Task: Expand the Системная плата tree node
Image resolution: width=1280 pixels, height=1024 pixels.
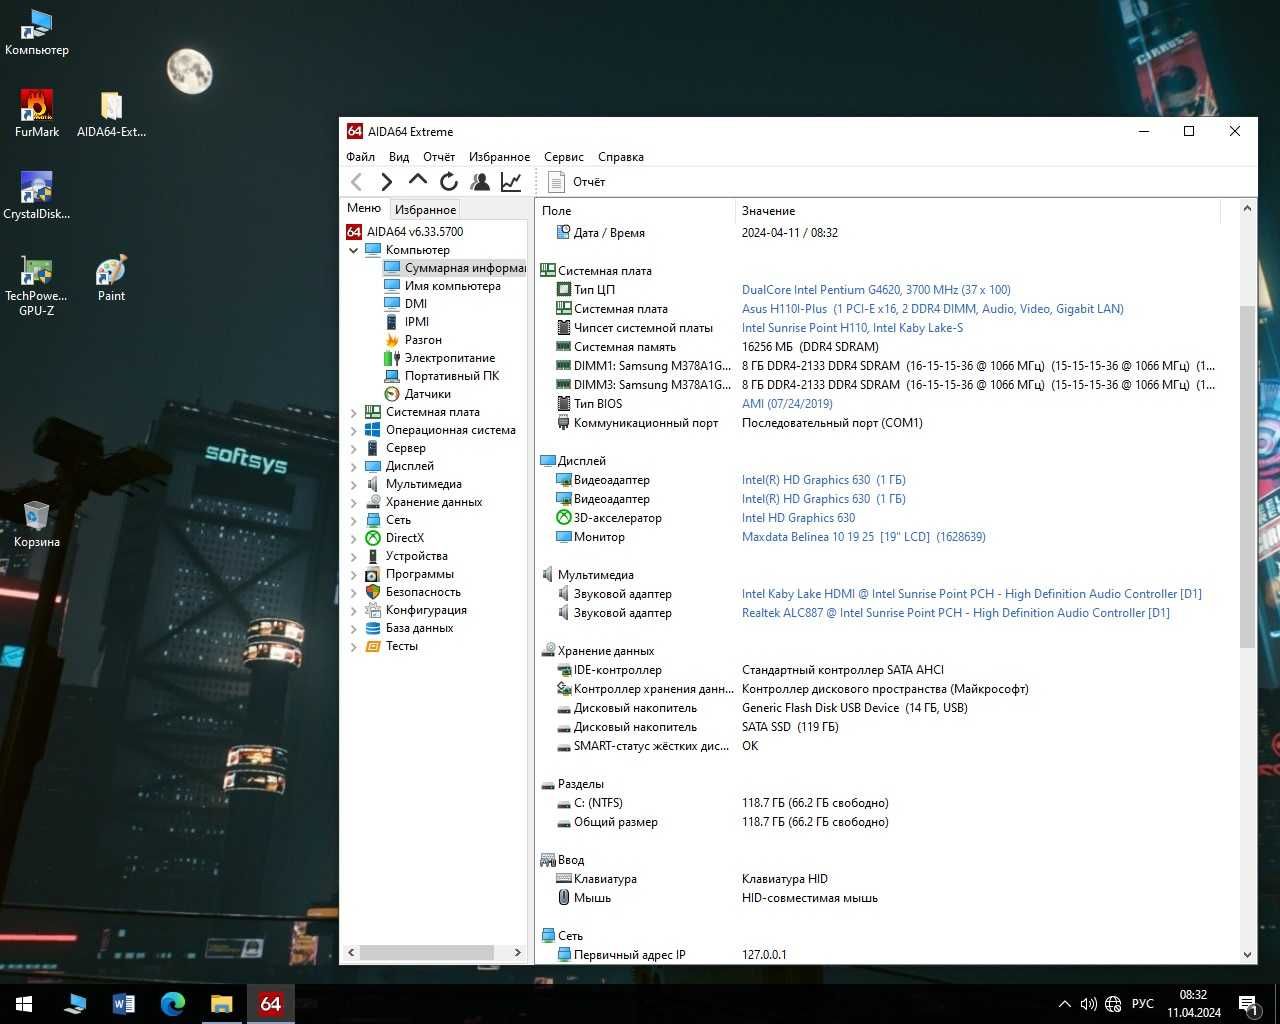Action: 353,412
